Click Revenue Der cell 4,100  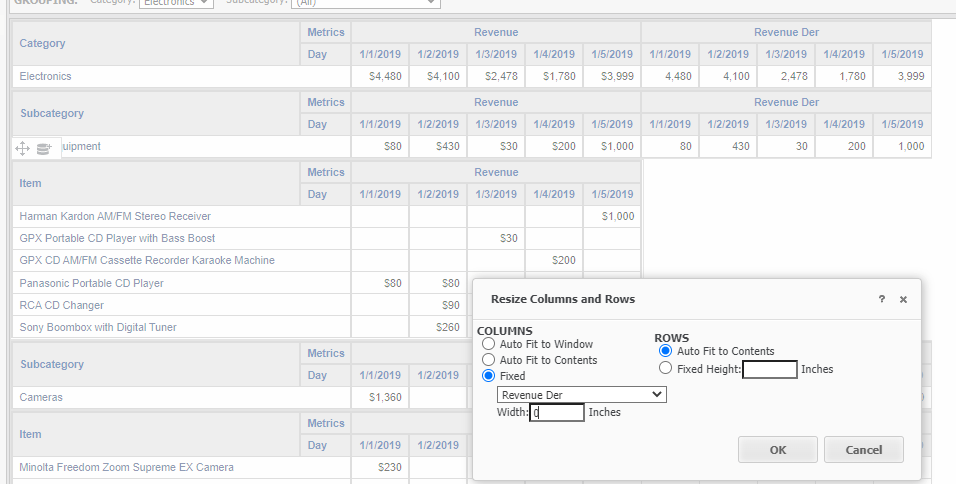[x=728, y=76]
